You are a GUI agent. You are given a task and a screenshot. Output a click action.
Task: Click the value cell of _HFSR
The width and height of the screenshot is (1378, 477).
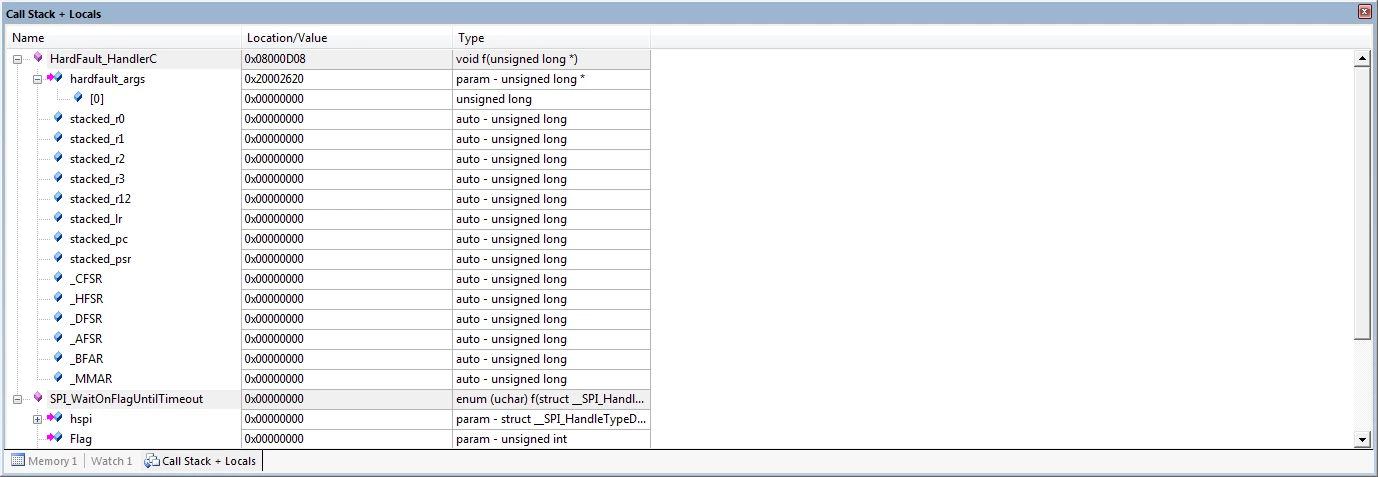(x=346, y=299)
